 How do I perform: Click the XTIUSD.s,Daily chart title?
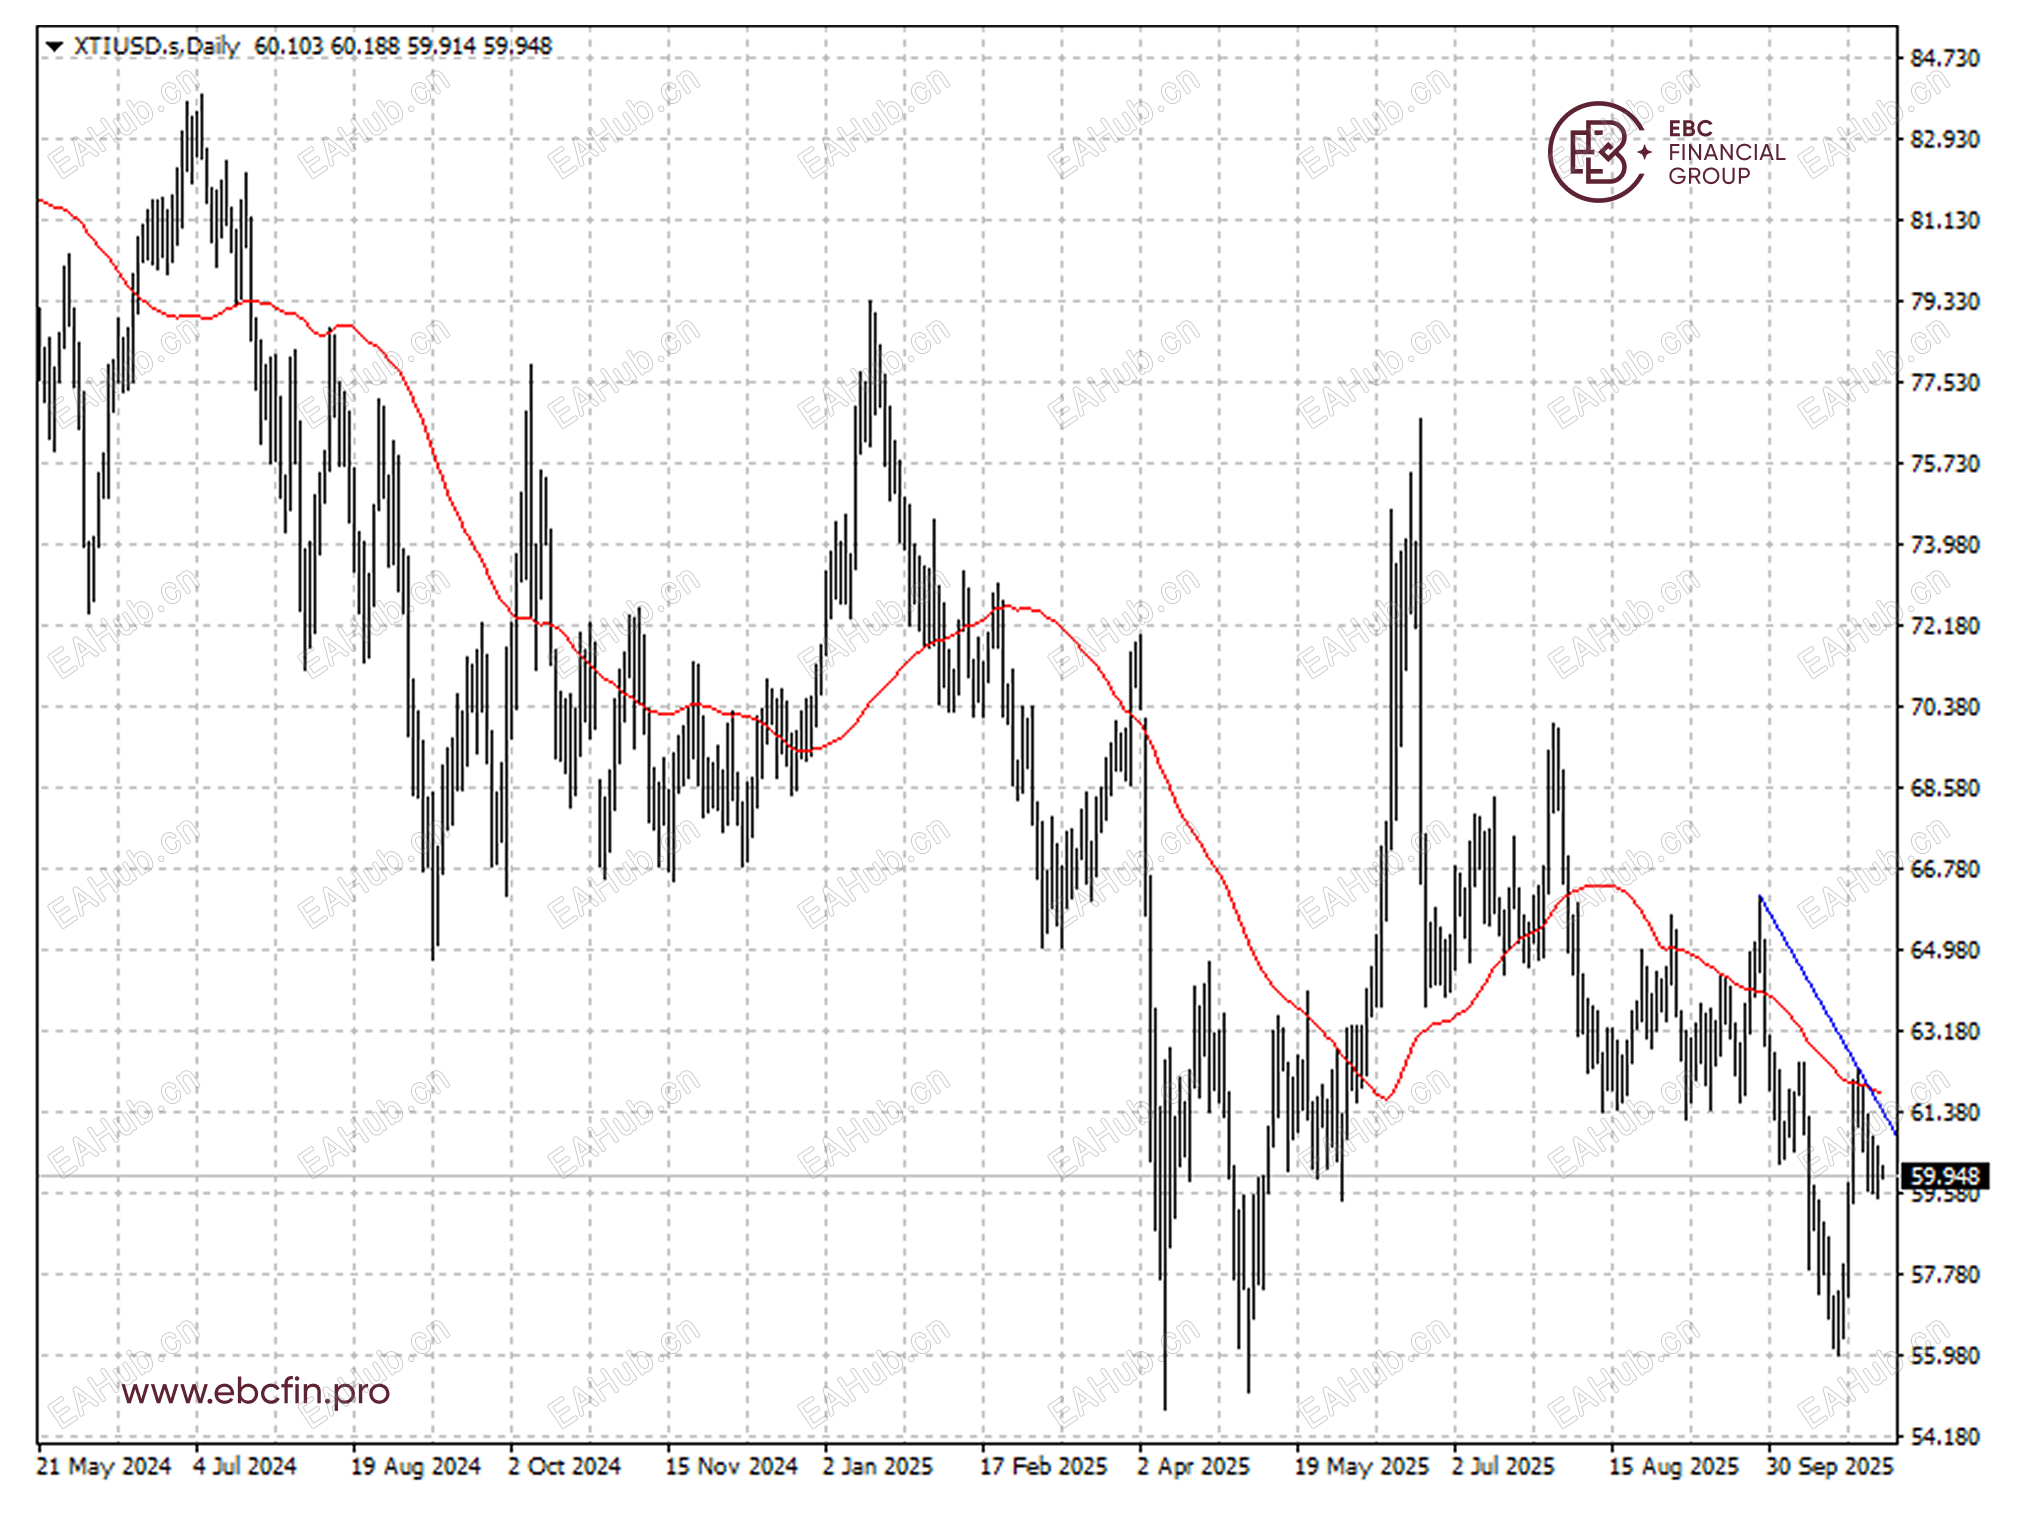point(157,46)
